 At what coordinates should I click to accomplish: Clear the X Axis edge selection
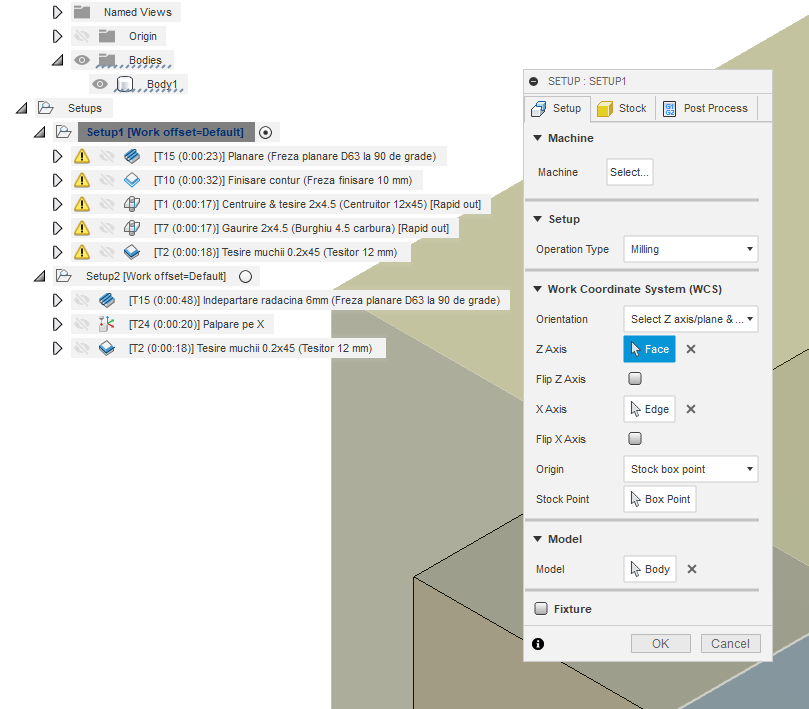691,409
